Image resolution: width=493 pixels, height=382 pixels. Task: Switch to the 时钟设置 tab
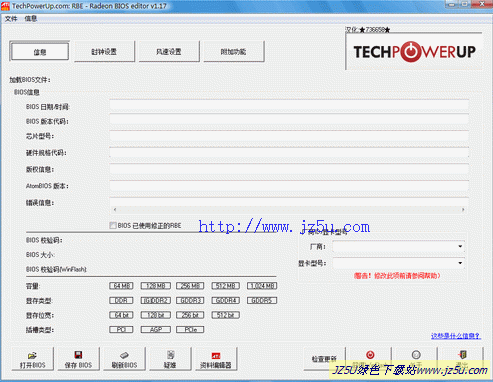104,52
